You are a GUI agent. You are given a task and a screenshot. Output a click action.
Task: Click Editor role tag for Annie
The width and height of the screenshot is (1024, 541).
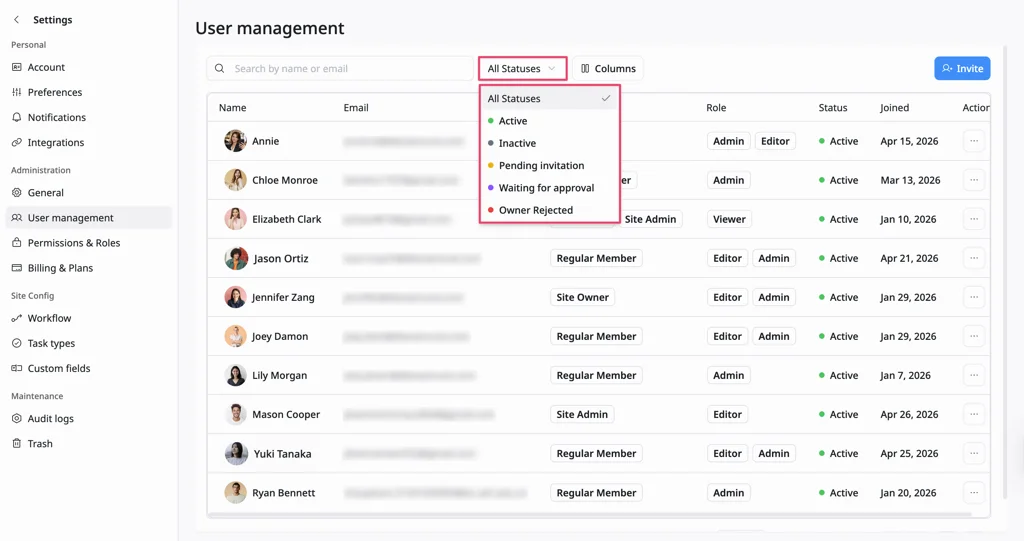pyautogui.click(x=775, y=141)
